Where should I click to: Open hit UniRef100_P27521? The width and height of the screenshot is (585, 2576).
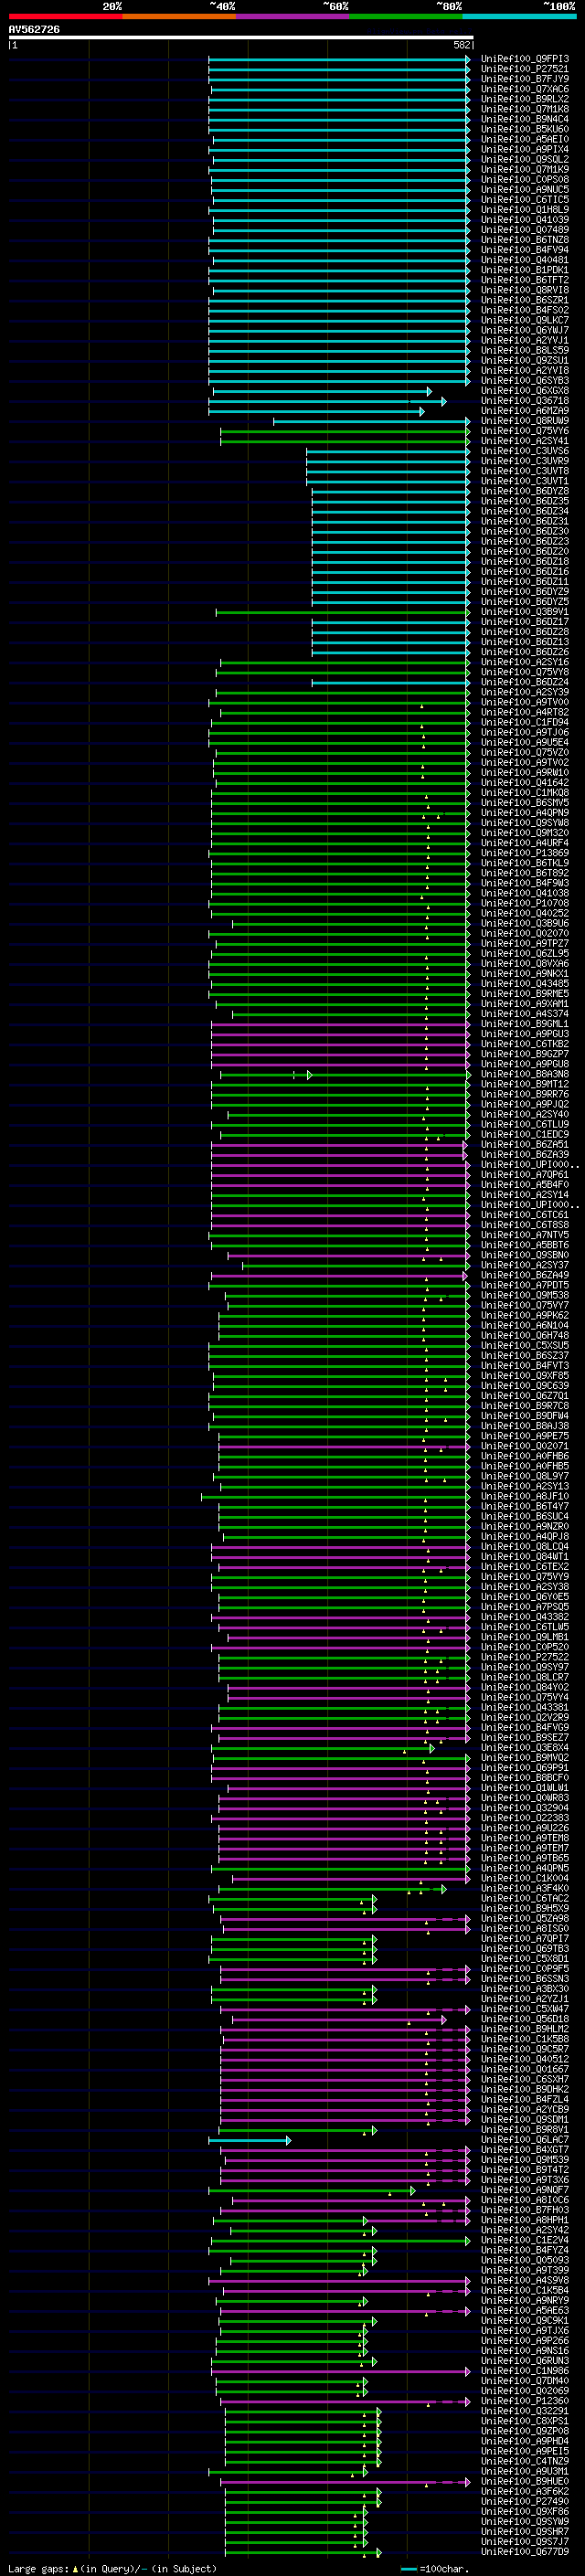(x=524, y=69)
